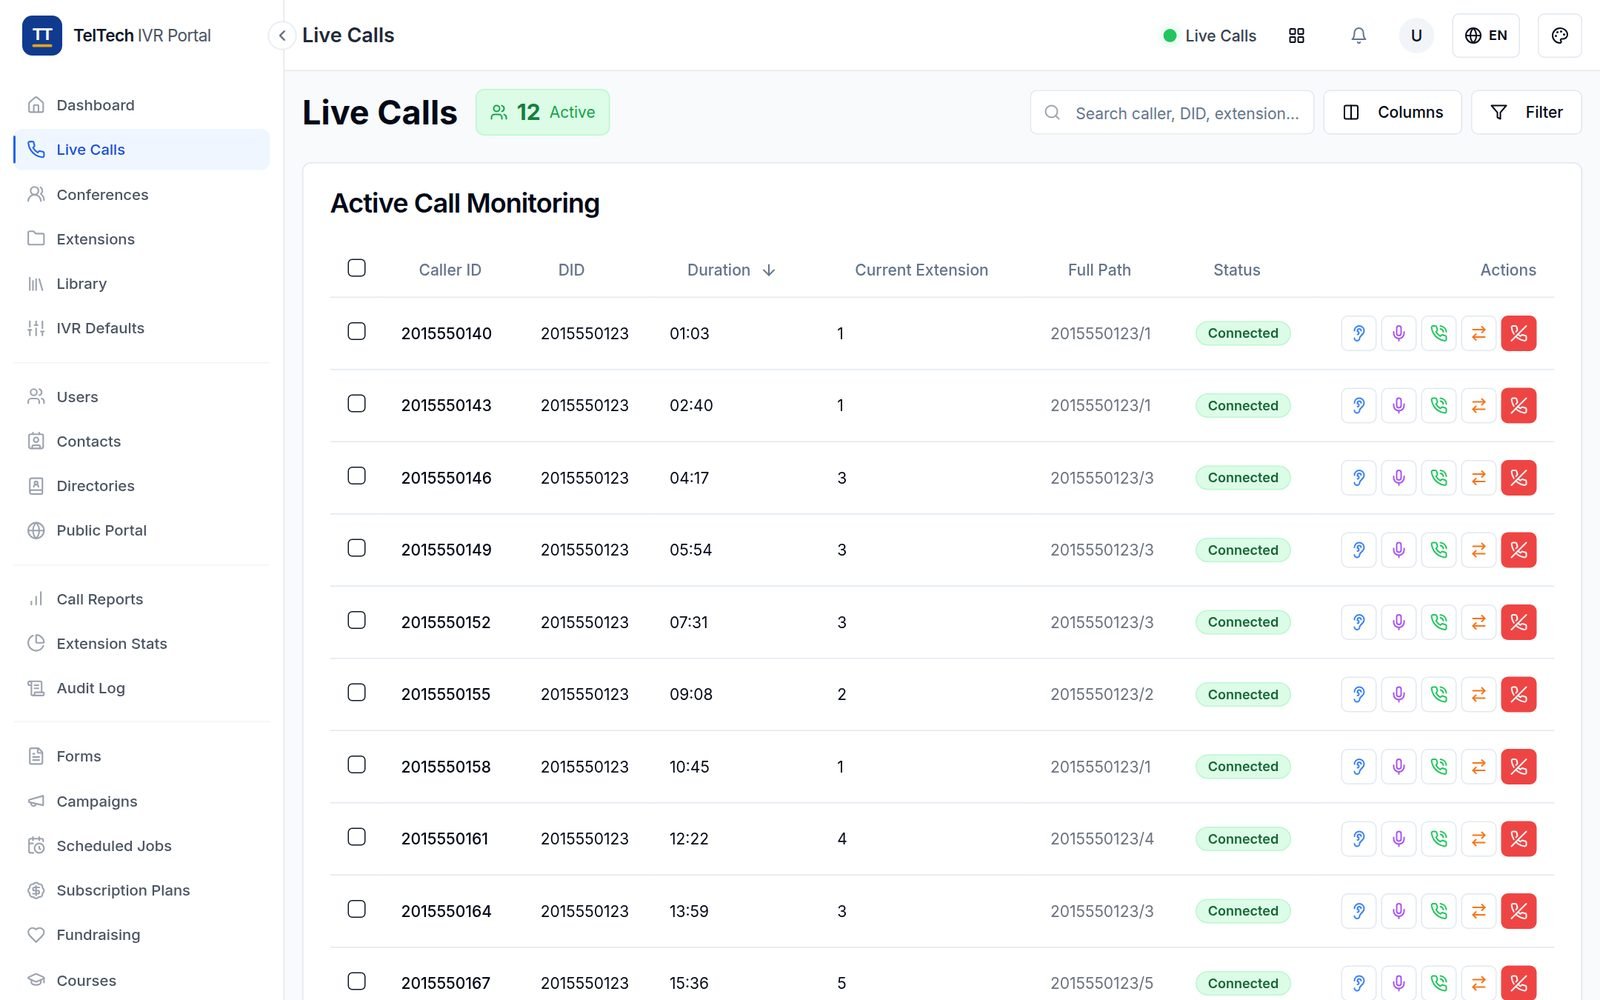Click the purple microphone icon for caller 2015550143

click(x=1398, y=405)
